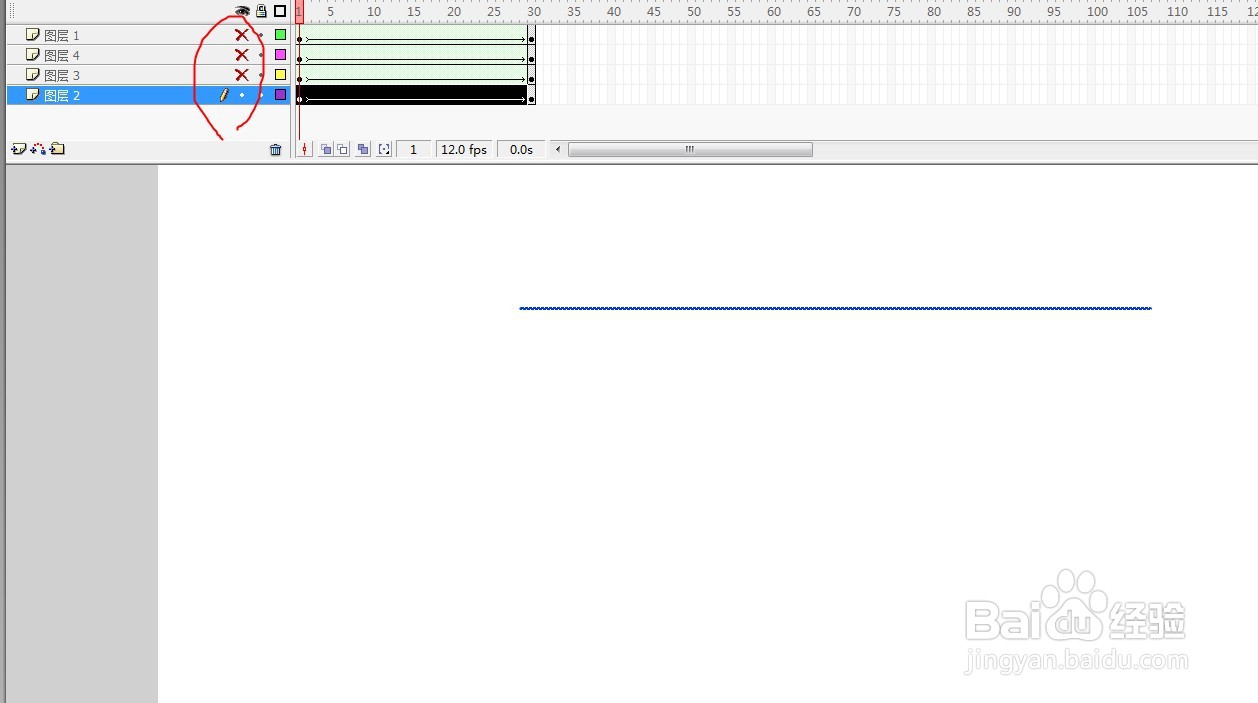This screenshot has height=703, width=1258.
Task: Insert a new layer
Action: 18,149
